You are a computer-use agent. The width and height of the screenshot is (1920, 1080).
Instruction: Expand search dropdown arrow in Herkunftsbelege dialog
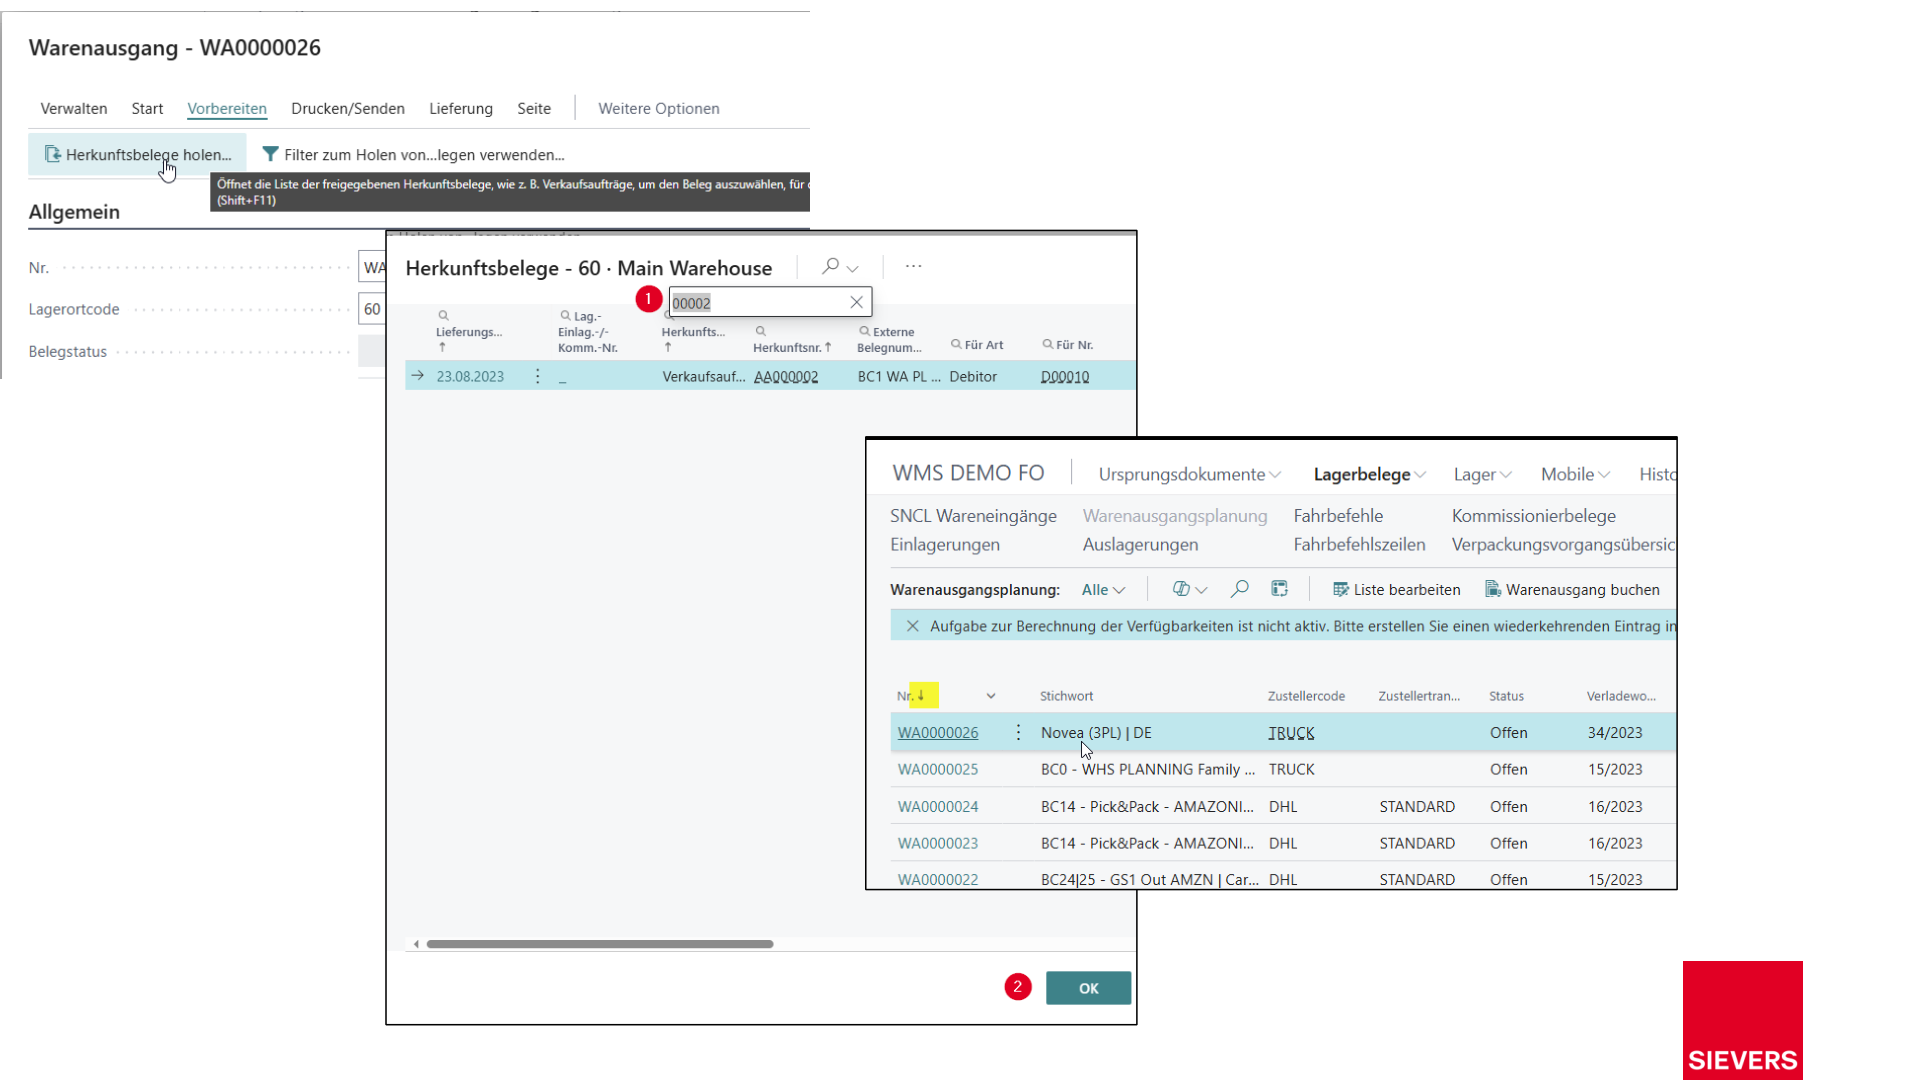(x=853, y=268)
